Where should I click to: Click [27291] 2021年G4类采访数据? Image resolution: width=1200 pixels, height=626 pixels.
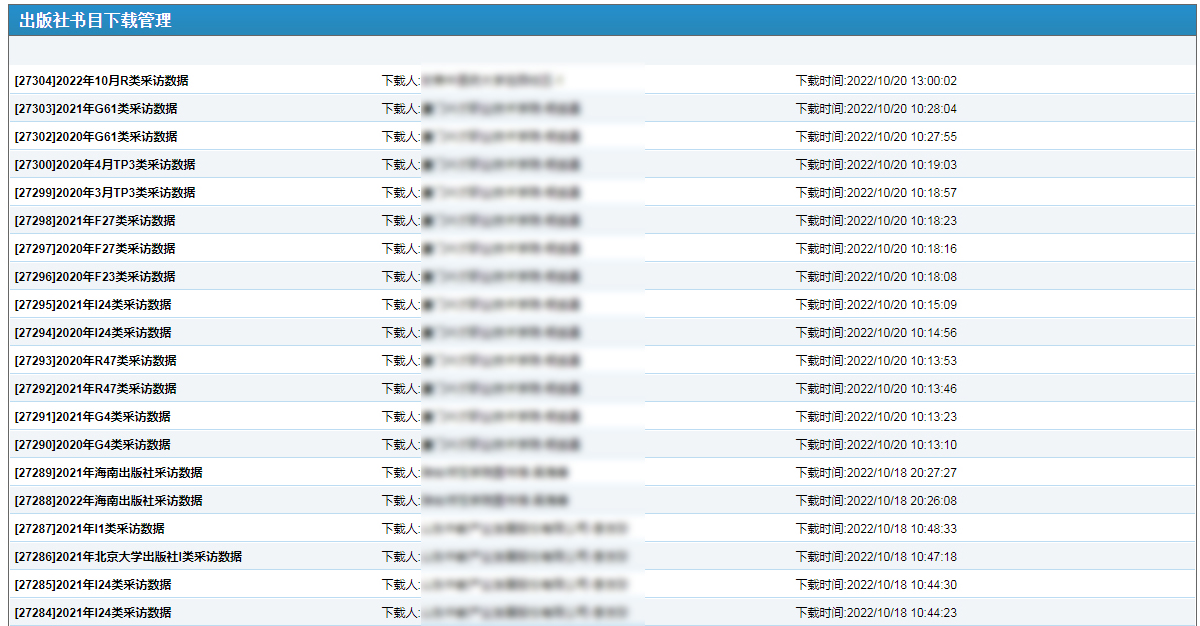92,417
